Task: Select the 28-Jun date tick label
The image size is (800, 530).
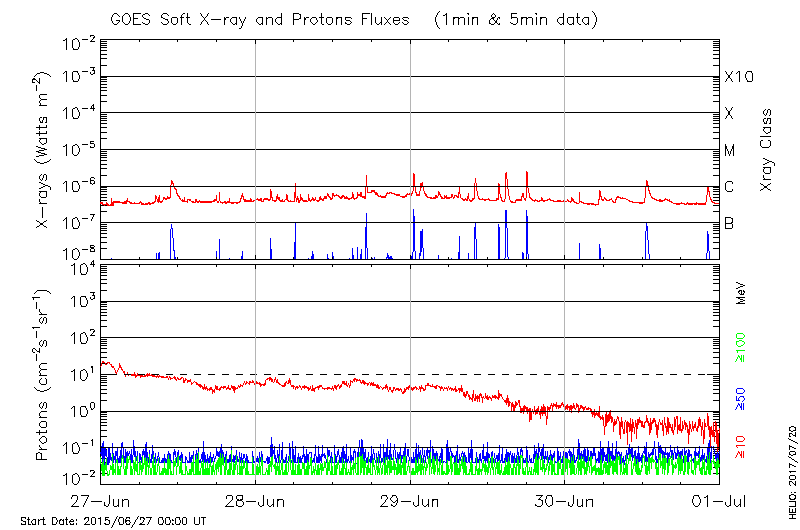Action: click(x=255, y=500)
